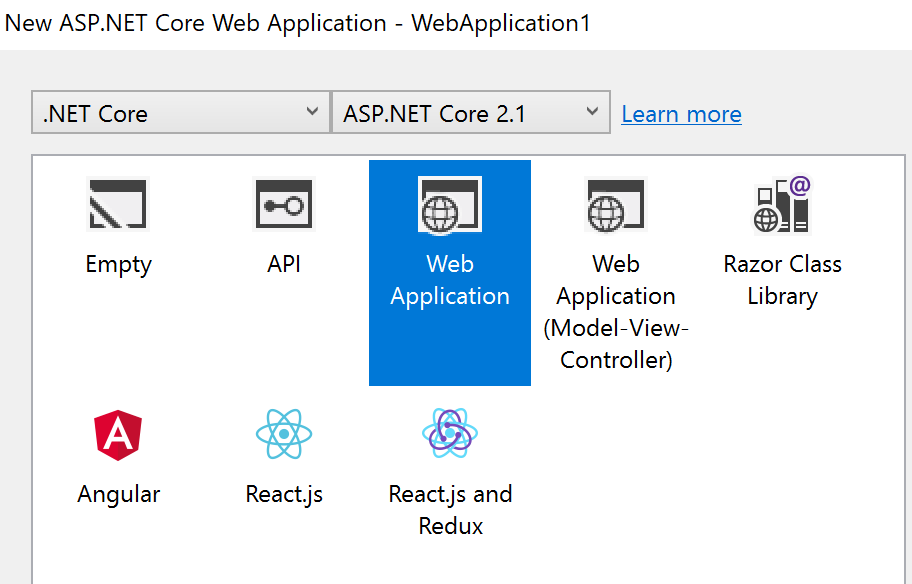Screen dimensions: 912x584
Task: Open the ASP.NET Core 2.1 version dropdown
Action: click(x=471, y=112)
